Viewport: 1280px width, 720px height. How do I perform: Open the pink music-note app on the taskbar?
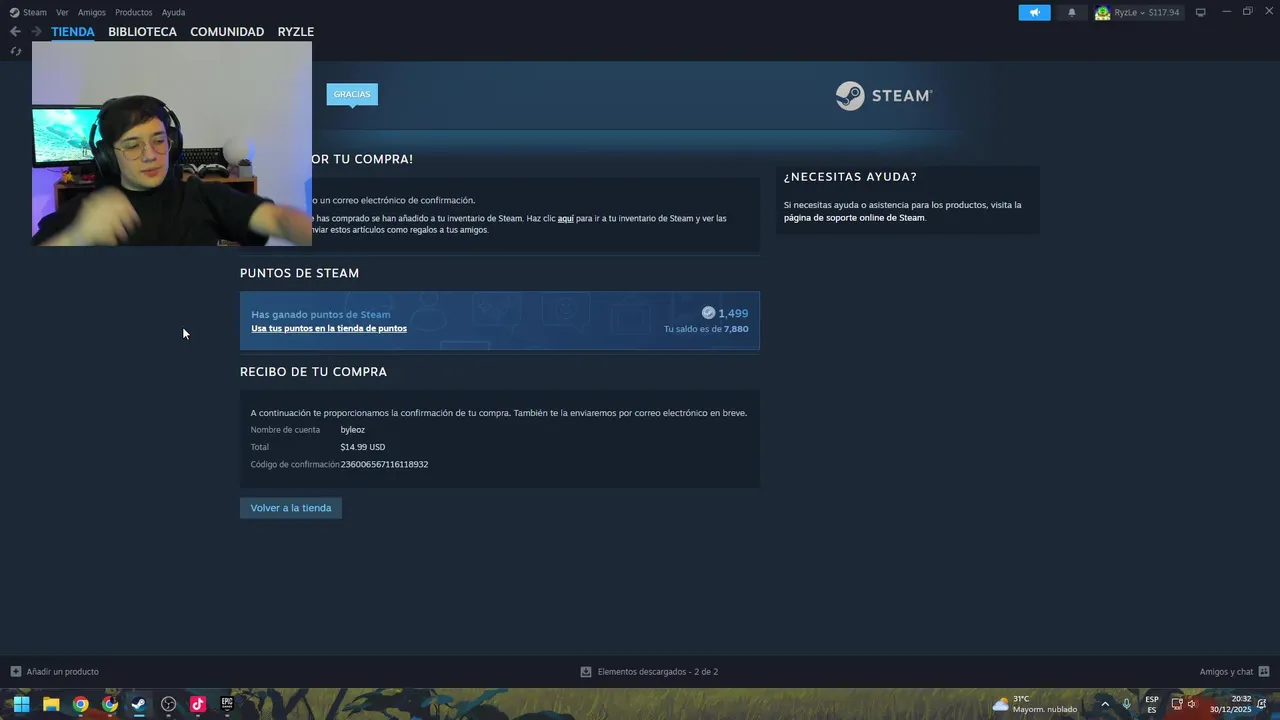pos(198,704)
